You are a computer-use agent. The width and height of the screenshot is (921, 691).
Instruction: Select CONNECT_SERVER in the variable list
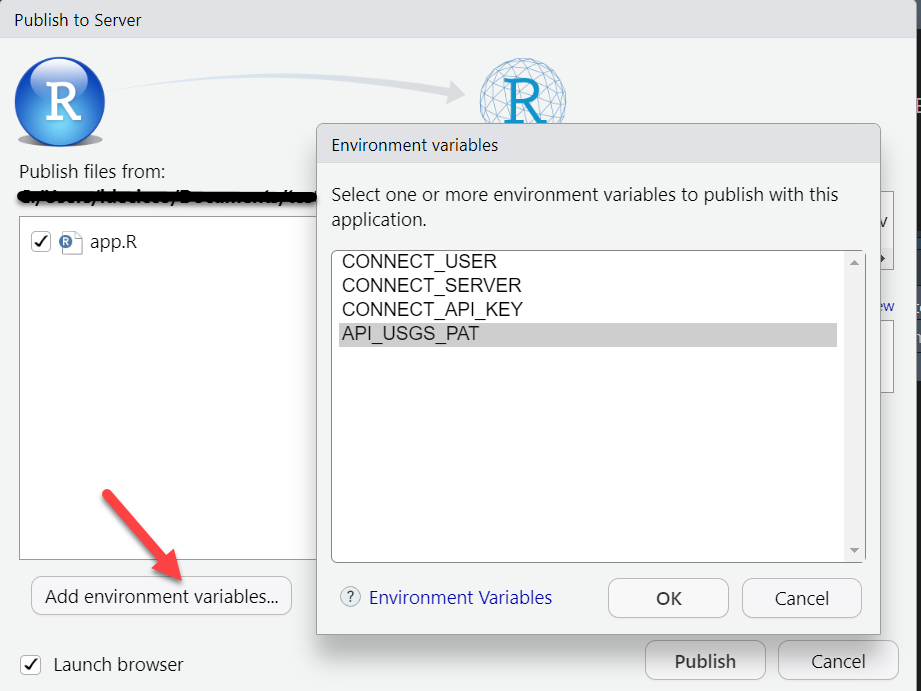(431, 286)
